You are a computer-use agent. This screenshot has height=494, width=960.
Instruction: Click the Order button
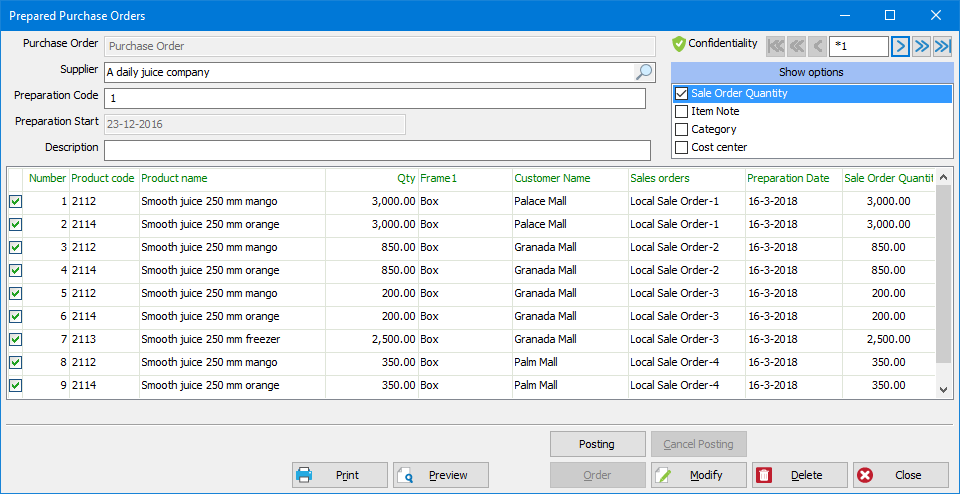pos(598,475)
